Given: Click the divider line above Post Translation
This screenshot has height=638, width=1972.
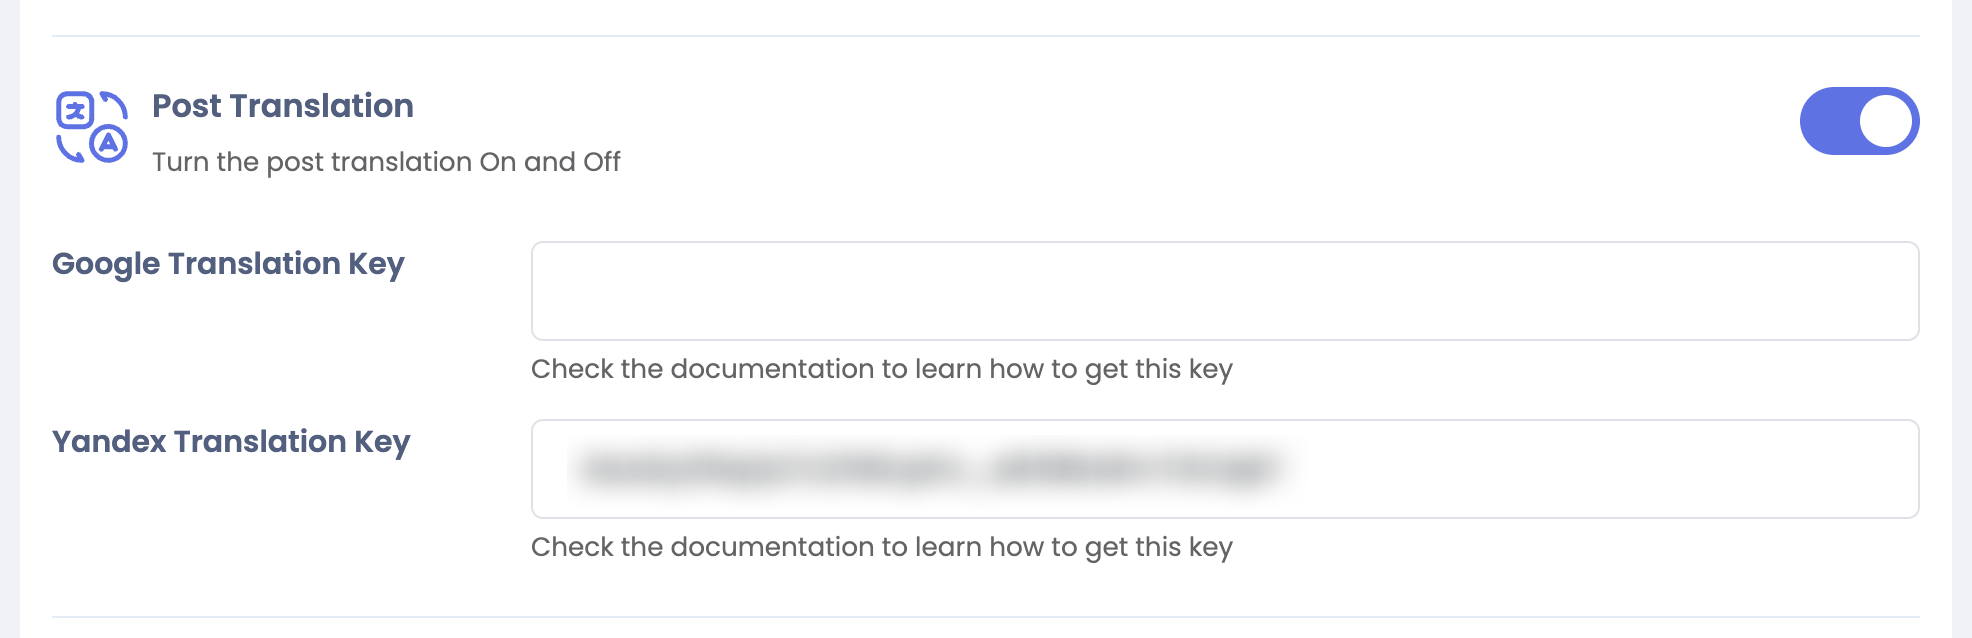Looking at the screenshot, I should pyautogui.click(x=985, y=36).
